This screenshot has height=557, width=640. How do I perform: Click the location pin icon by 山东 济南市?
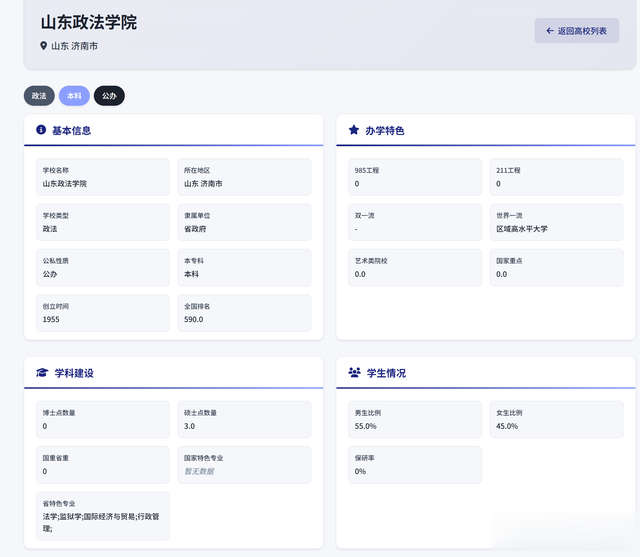pyautogui.click(x=43, y=46)
